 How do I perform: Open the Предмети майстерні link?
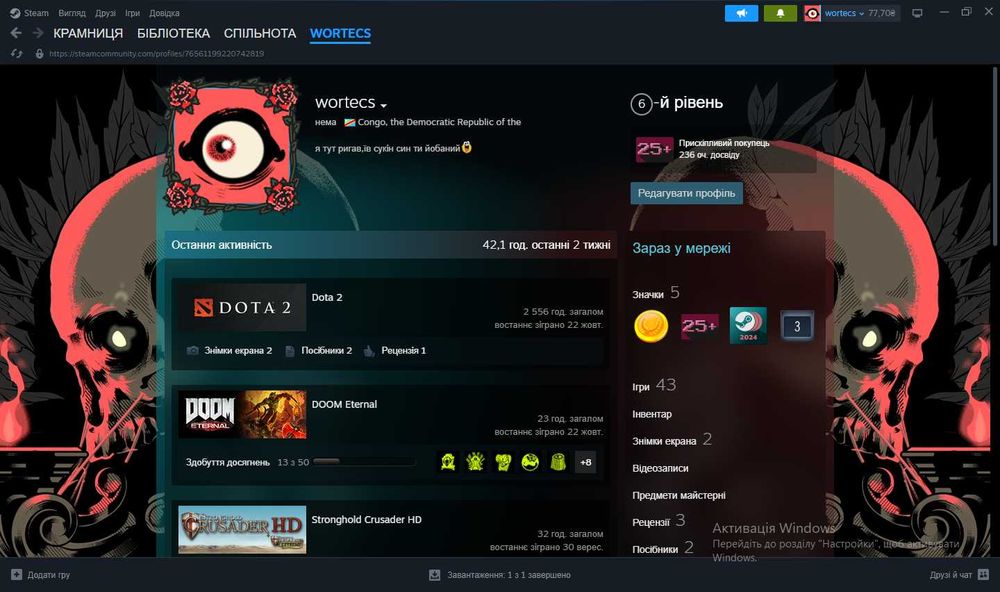pyautogui.click(x=679, y=495)
